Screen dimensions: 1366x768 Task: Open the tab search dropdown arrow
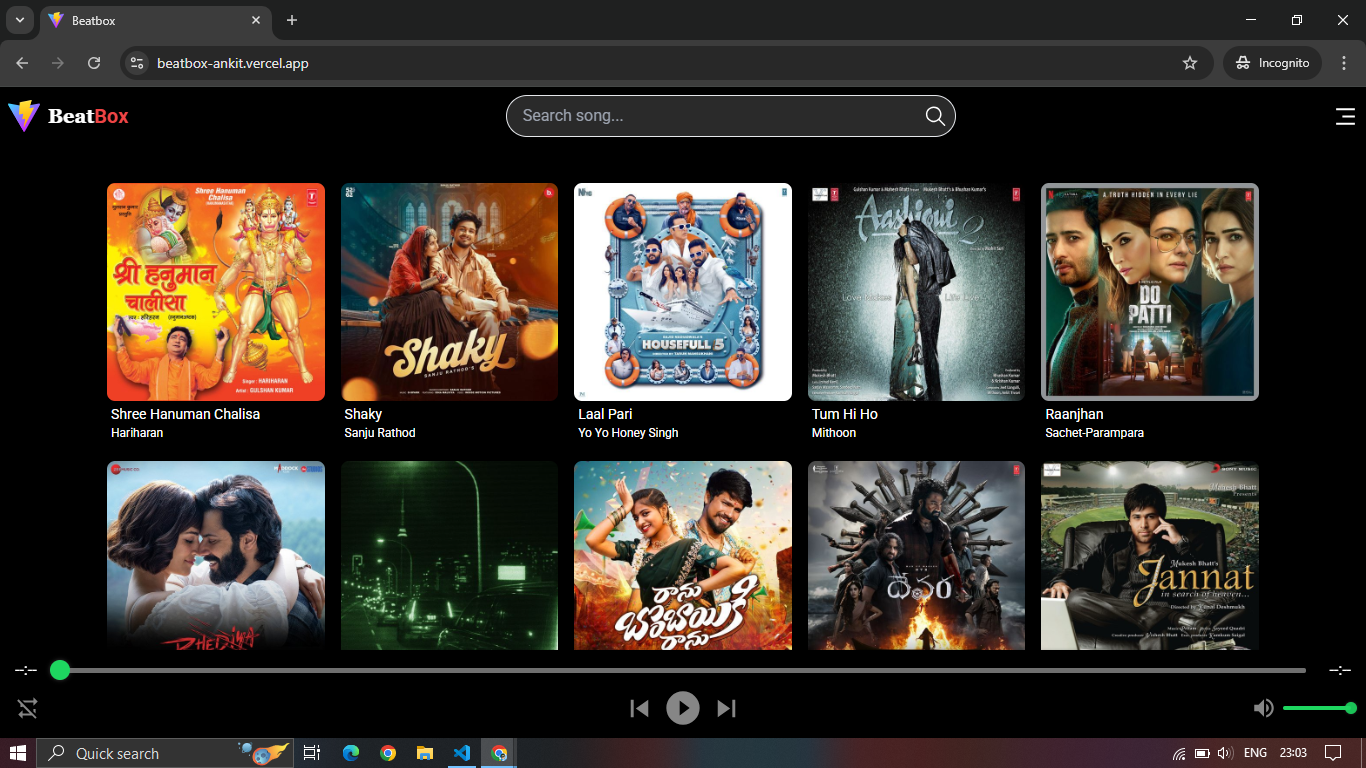pos(19,20)
